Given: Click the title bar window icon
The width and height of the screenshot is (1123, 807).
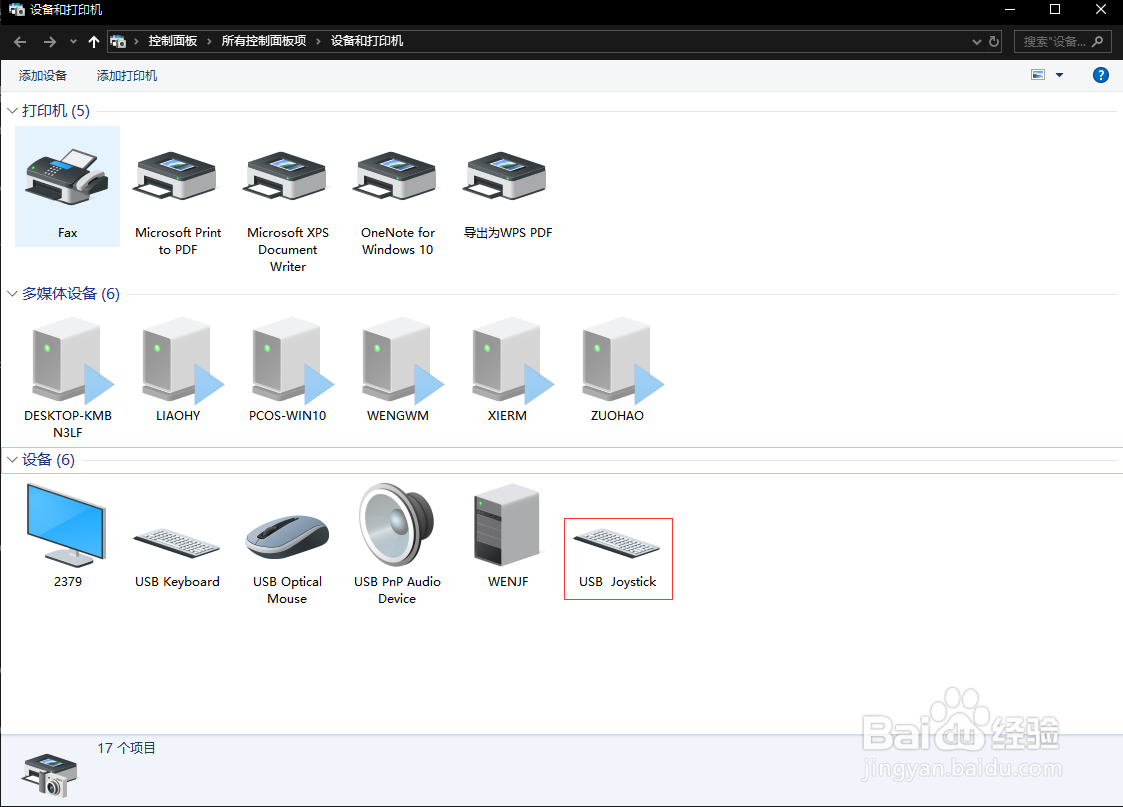Looking at the screenshot, I should pyautogui.click(x=16, y=10).
